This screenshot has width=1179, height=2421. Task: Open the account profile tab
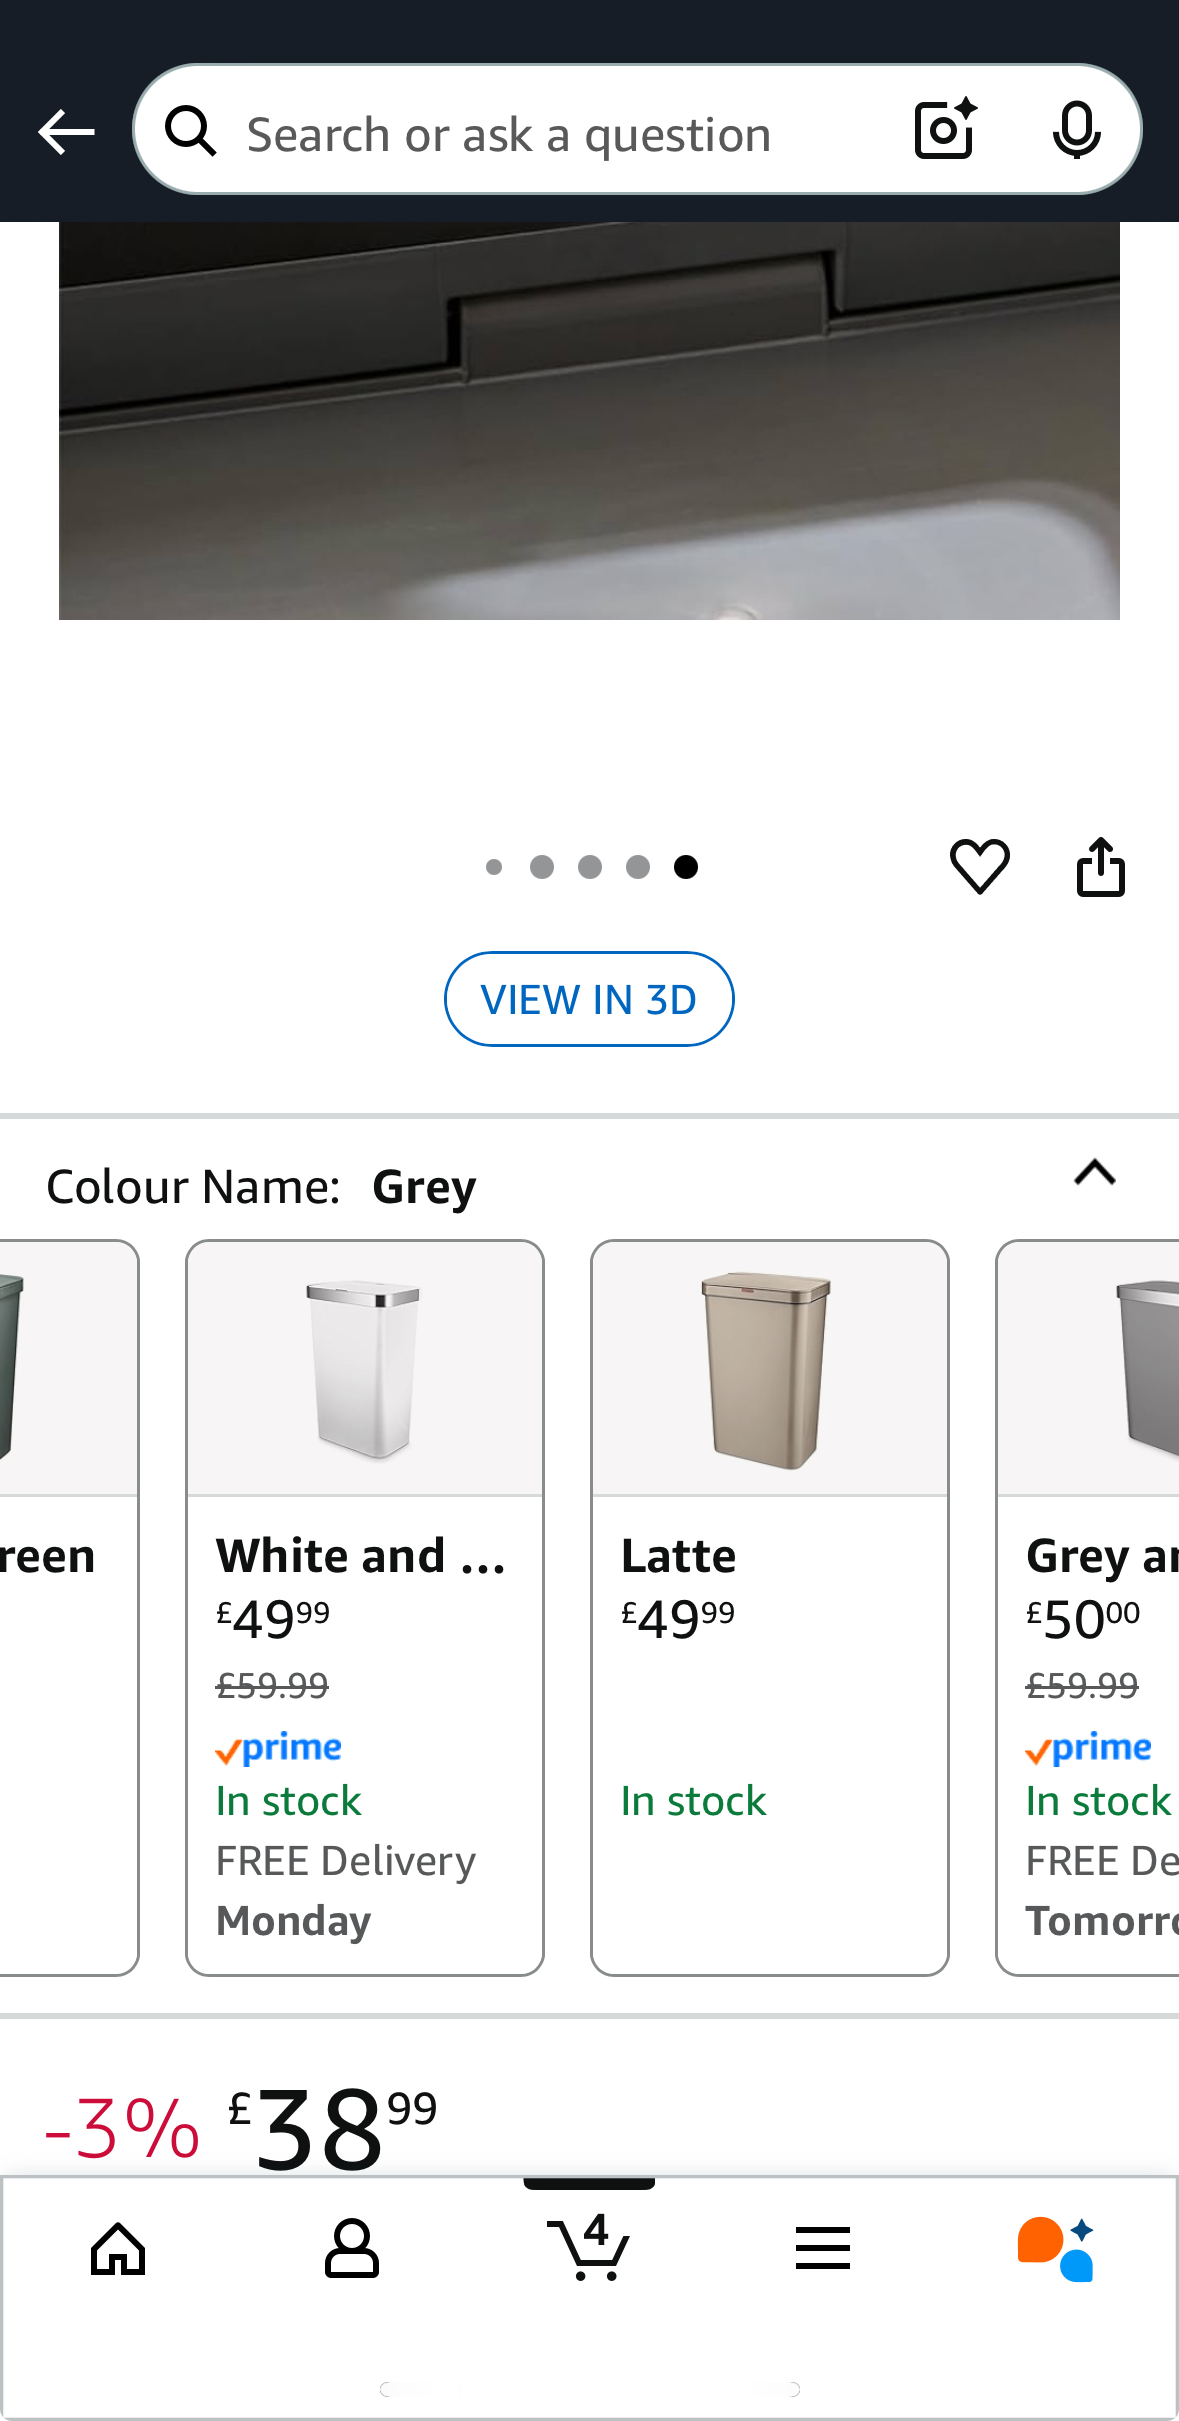(352, 2249)
